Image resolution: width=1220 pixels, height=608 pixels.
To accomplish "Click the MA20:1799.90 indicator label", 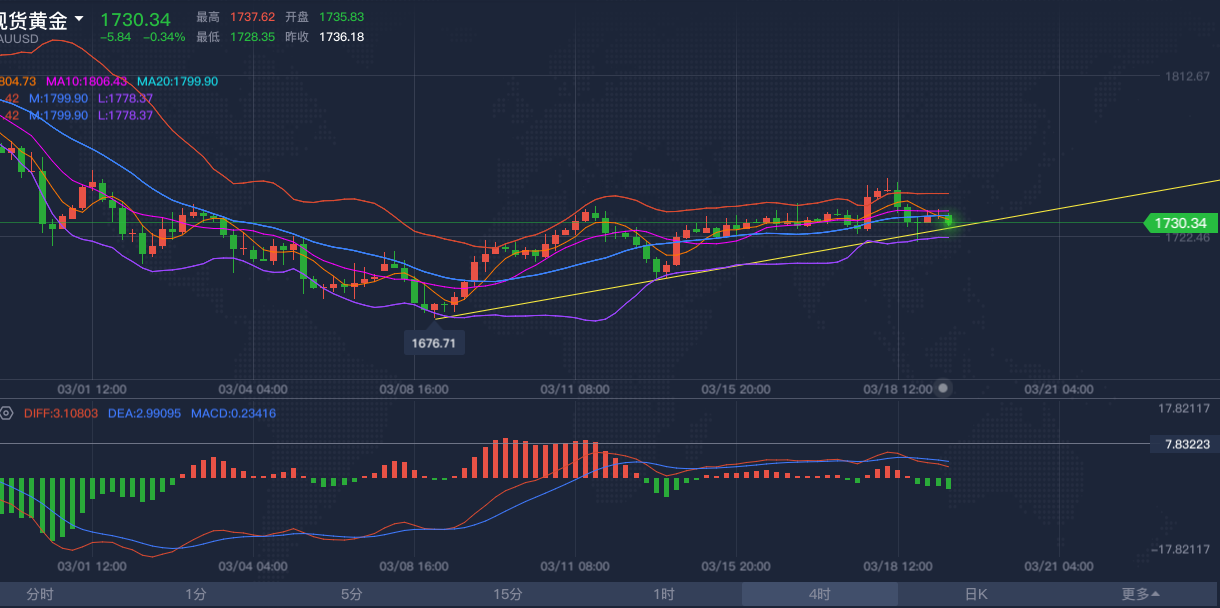I will 177,81.
